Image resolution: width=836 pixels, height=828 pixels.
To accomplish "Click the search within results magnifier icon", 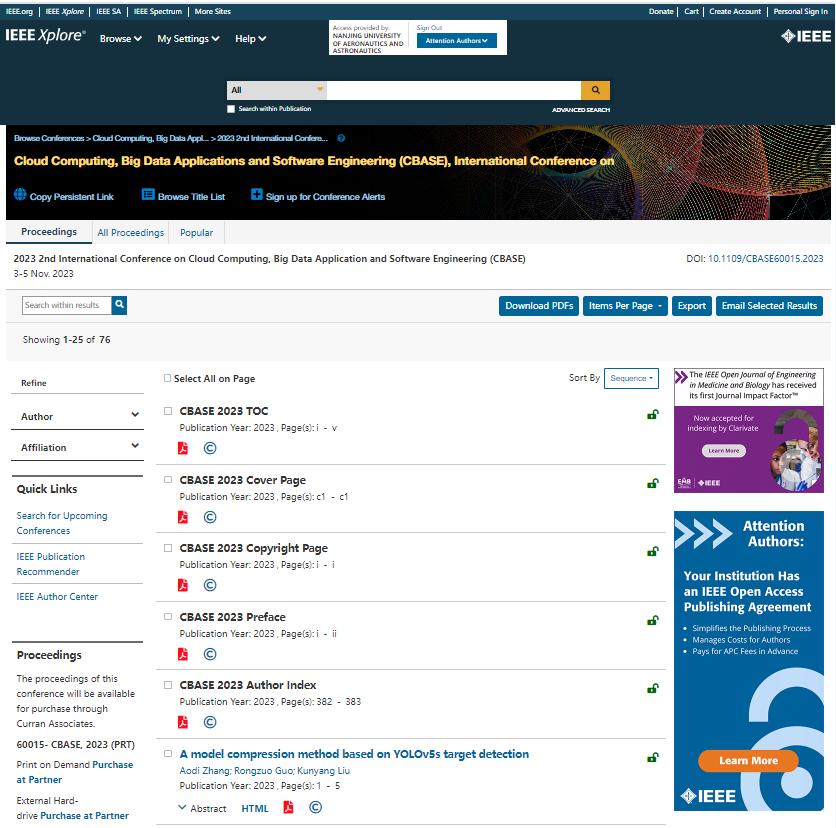I will 119,305.
